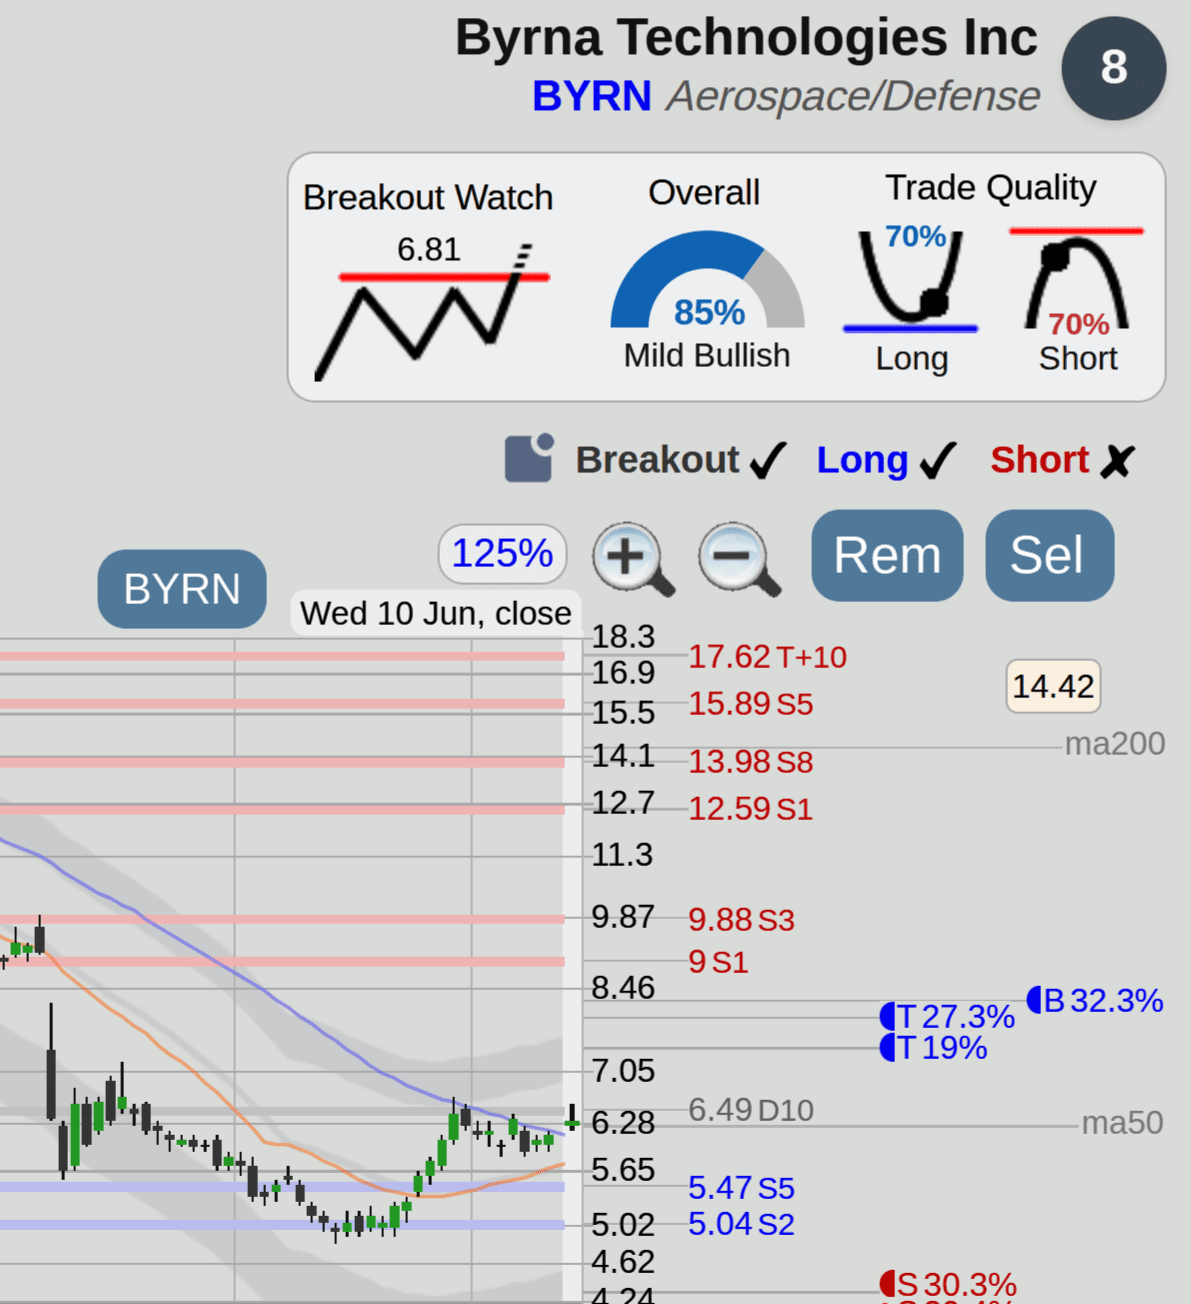Click the B 32.3% target marker
Screen dimensions: 1191x1304
[x=1095, y=1000]
